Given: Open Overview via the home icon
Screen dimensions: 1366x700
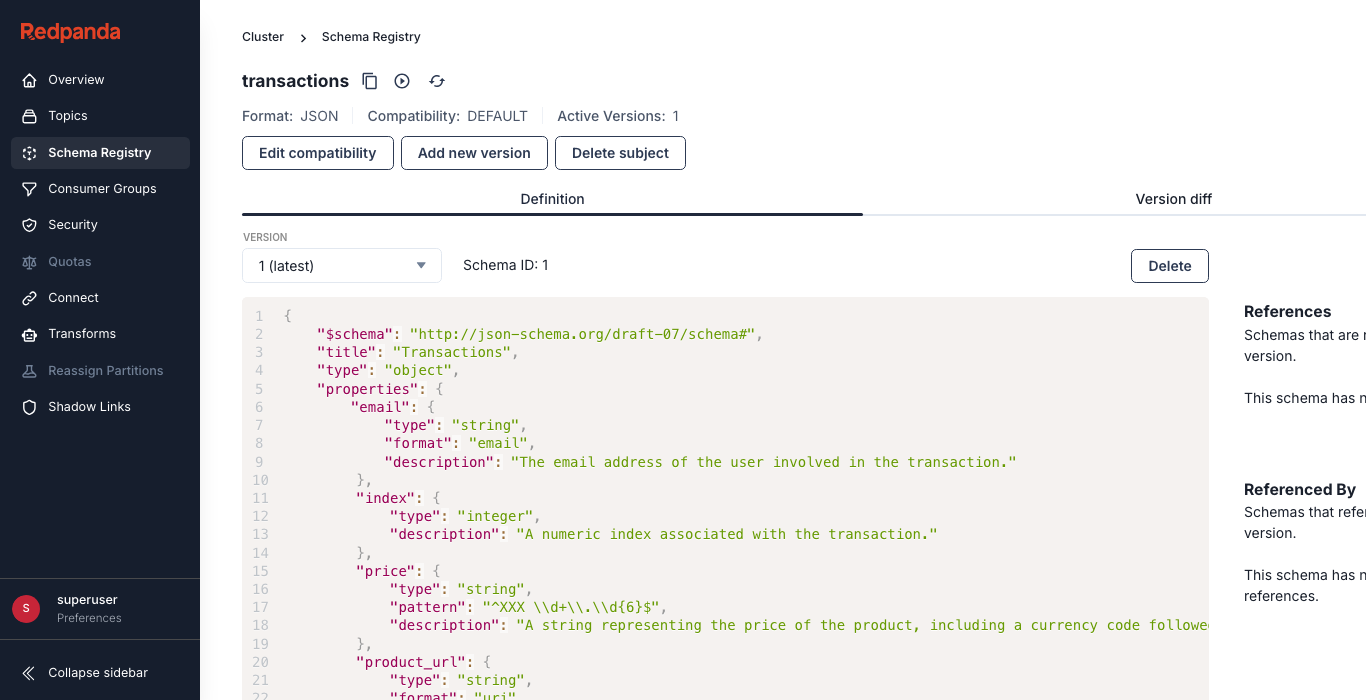Looking at the screenshot, I should tap(30, 80).
